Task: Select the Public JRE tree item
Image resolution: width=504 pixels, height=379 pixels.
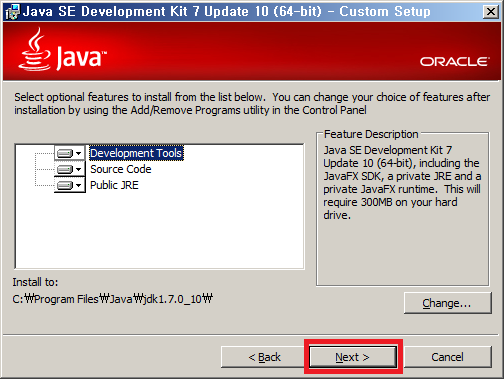Action: 114,185
